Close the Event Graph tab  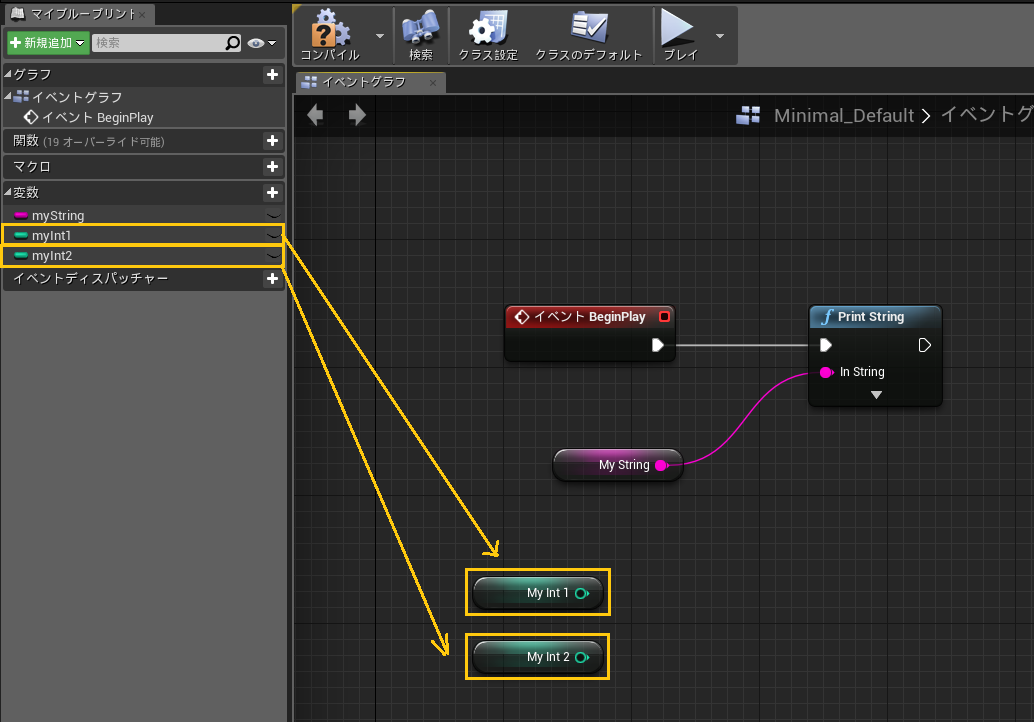point(433,82)
